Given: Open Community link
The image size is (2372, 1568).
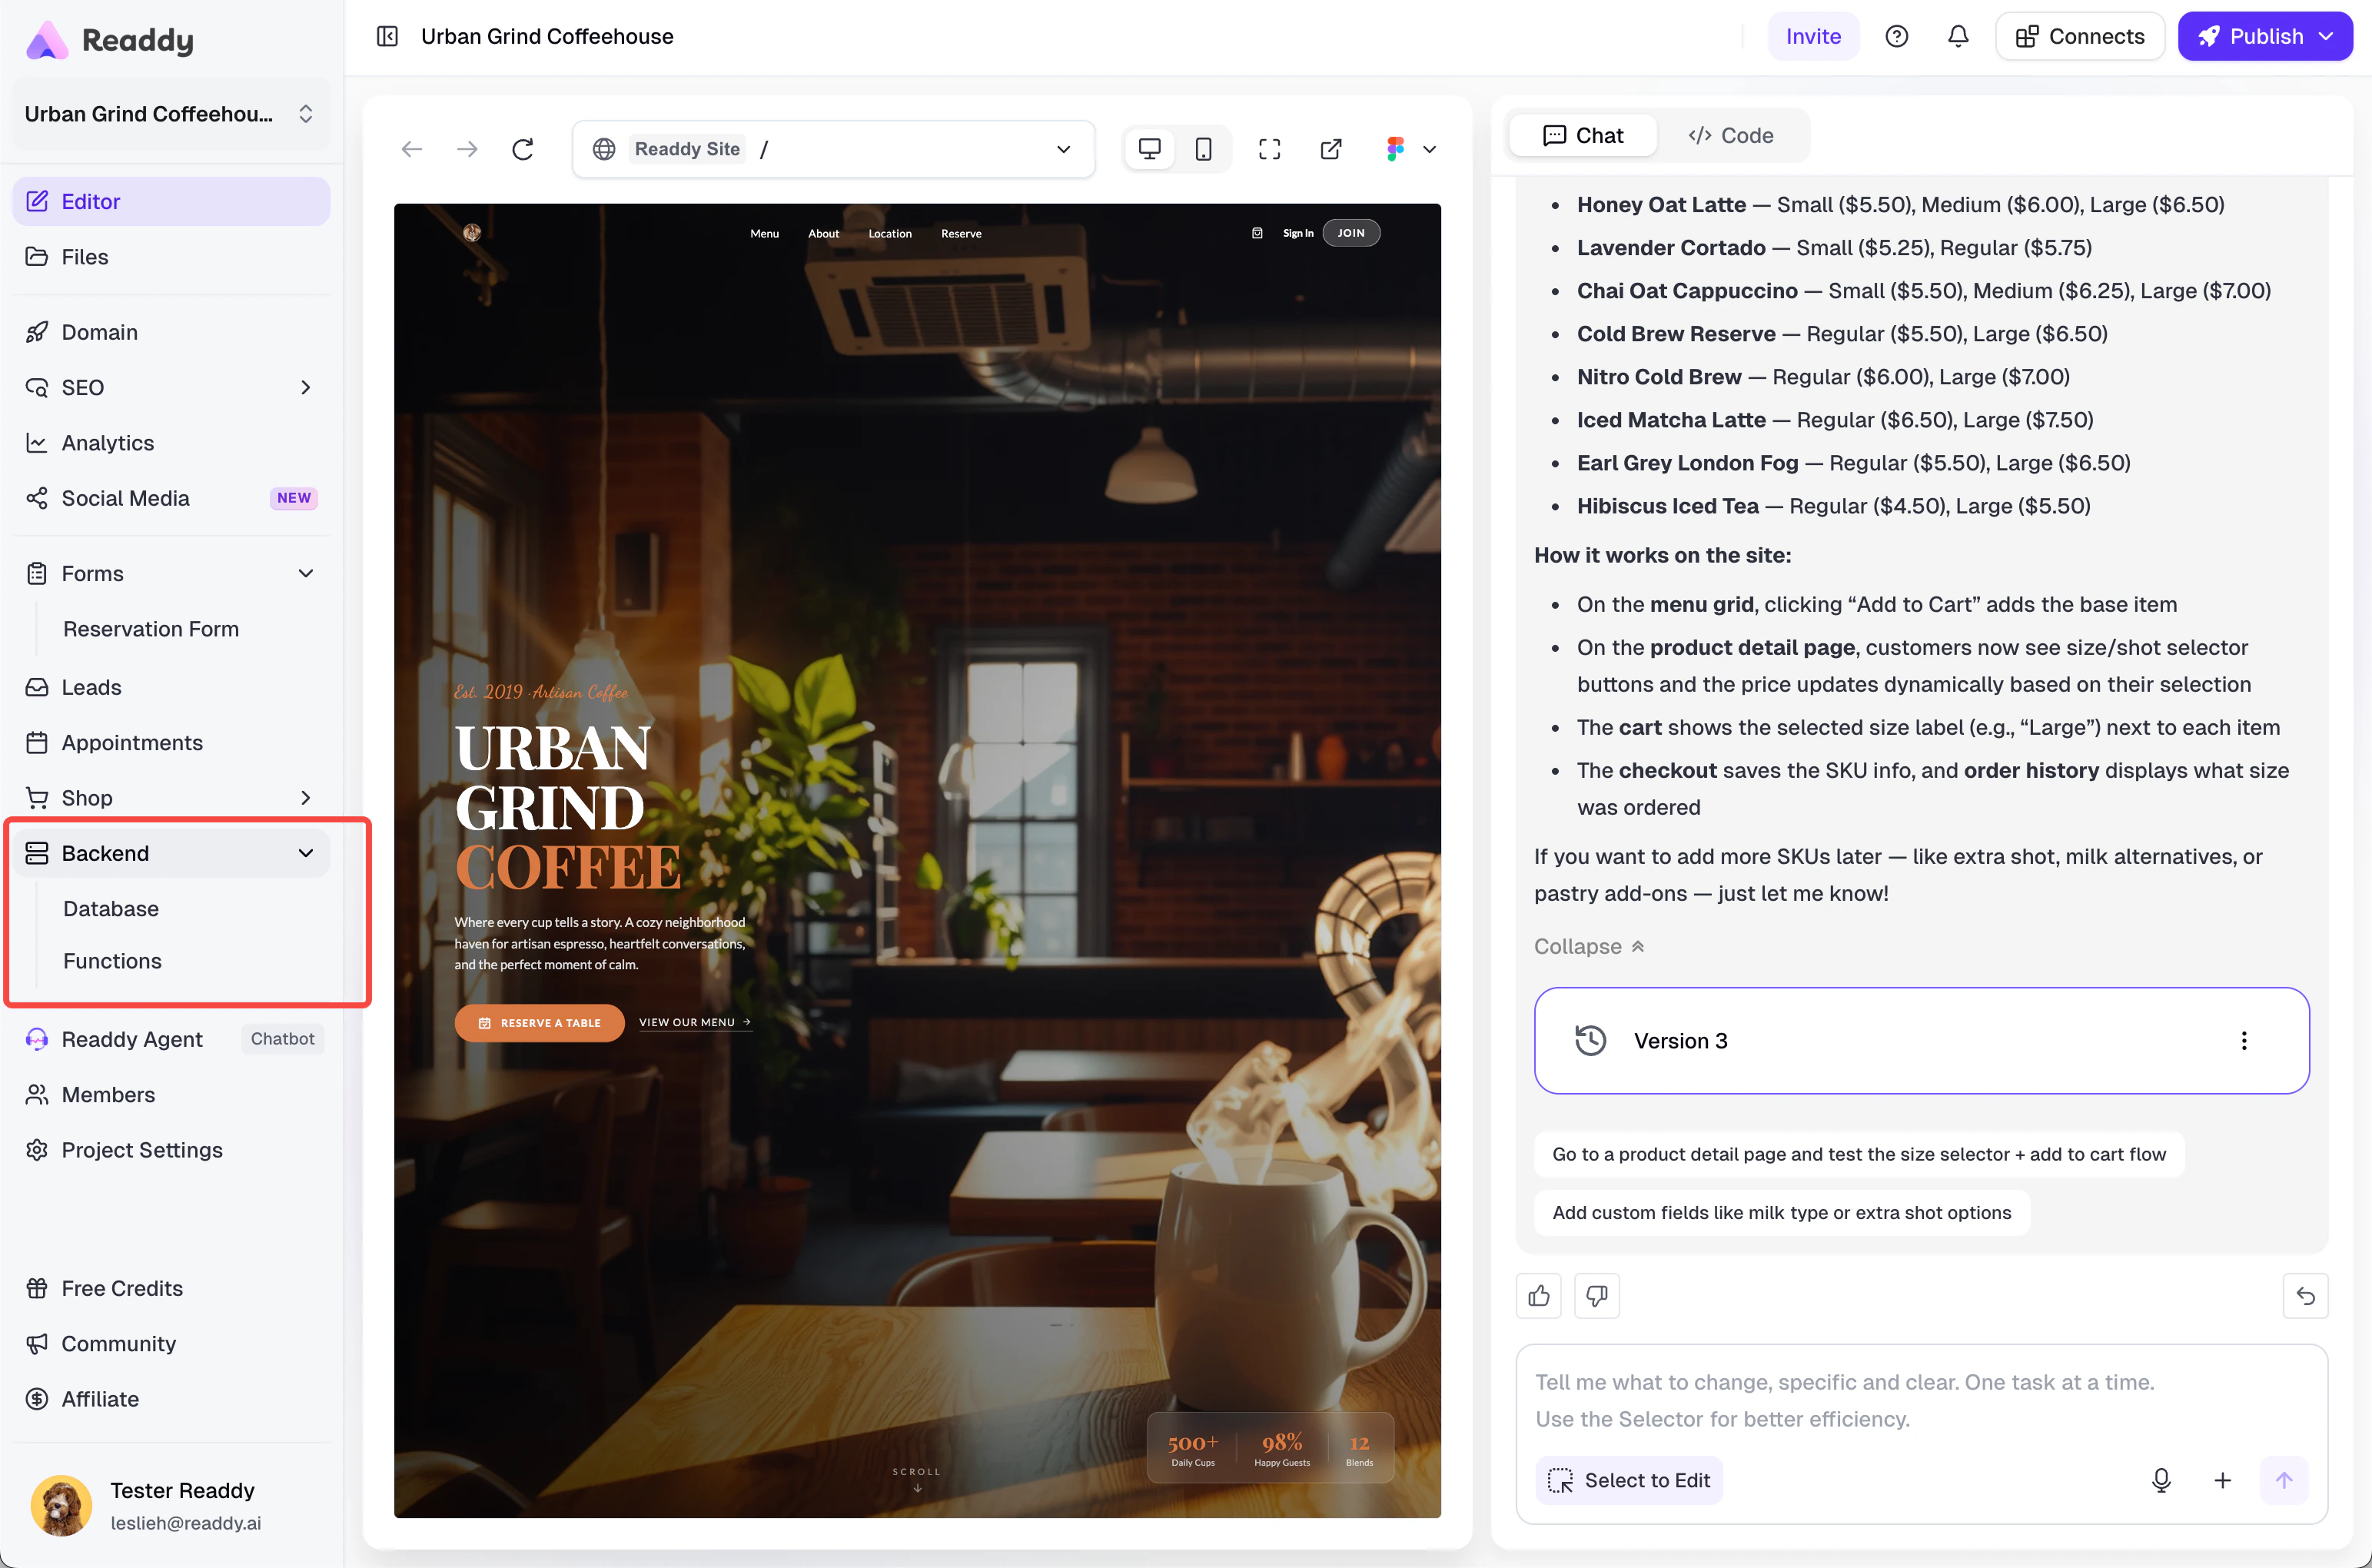Looking at the screenshot, I should click(x=170, y=1344).
